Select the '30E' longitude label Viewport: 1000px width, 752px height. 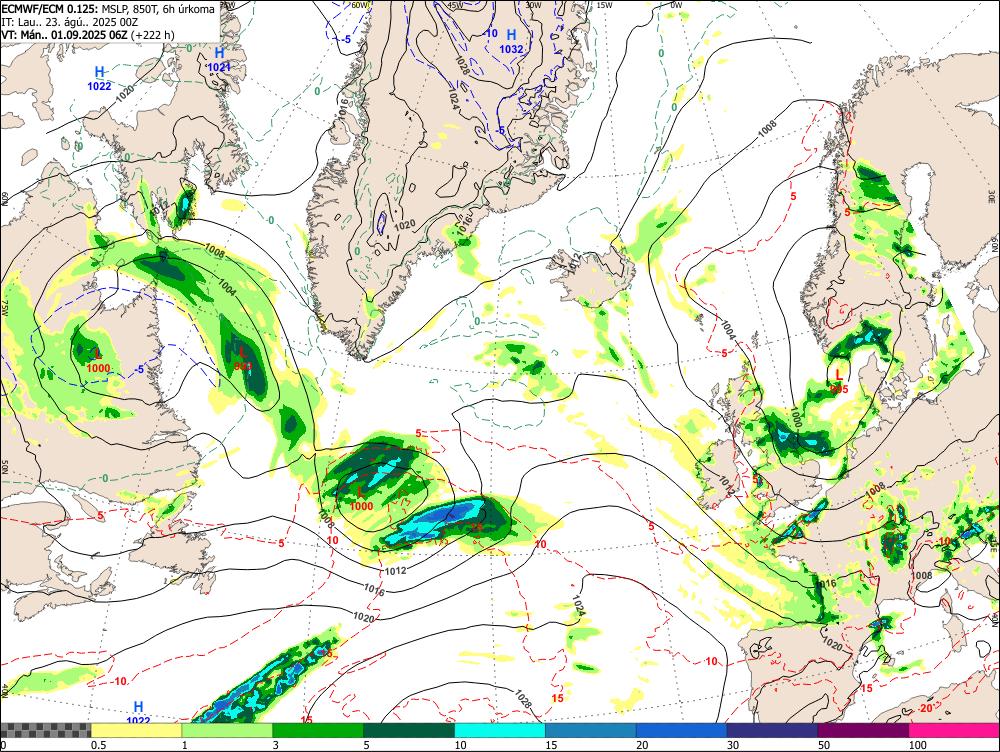(993, 196)
